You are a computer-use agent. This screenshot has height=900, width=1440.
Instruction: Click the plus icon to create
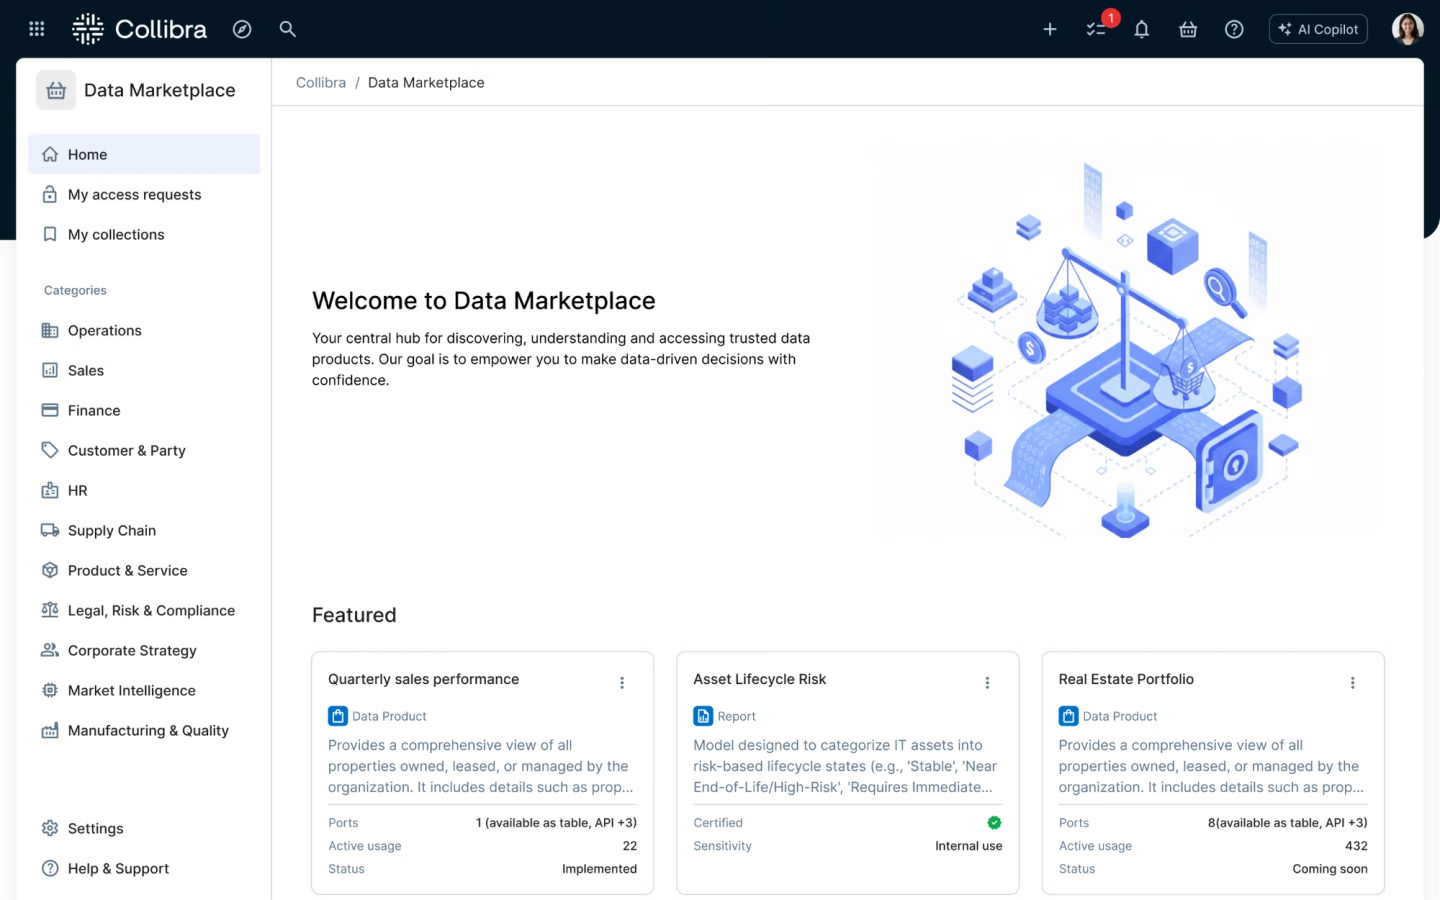coord(1050,29)
